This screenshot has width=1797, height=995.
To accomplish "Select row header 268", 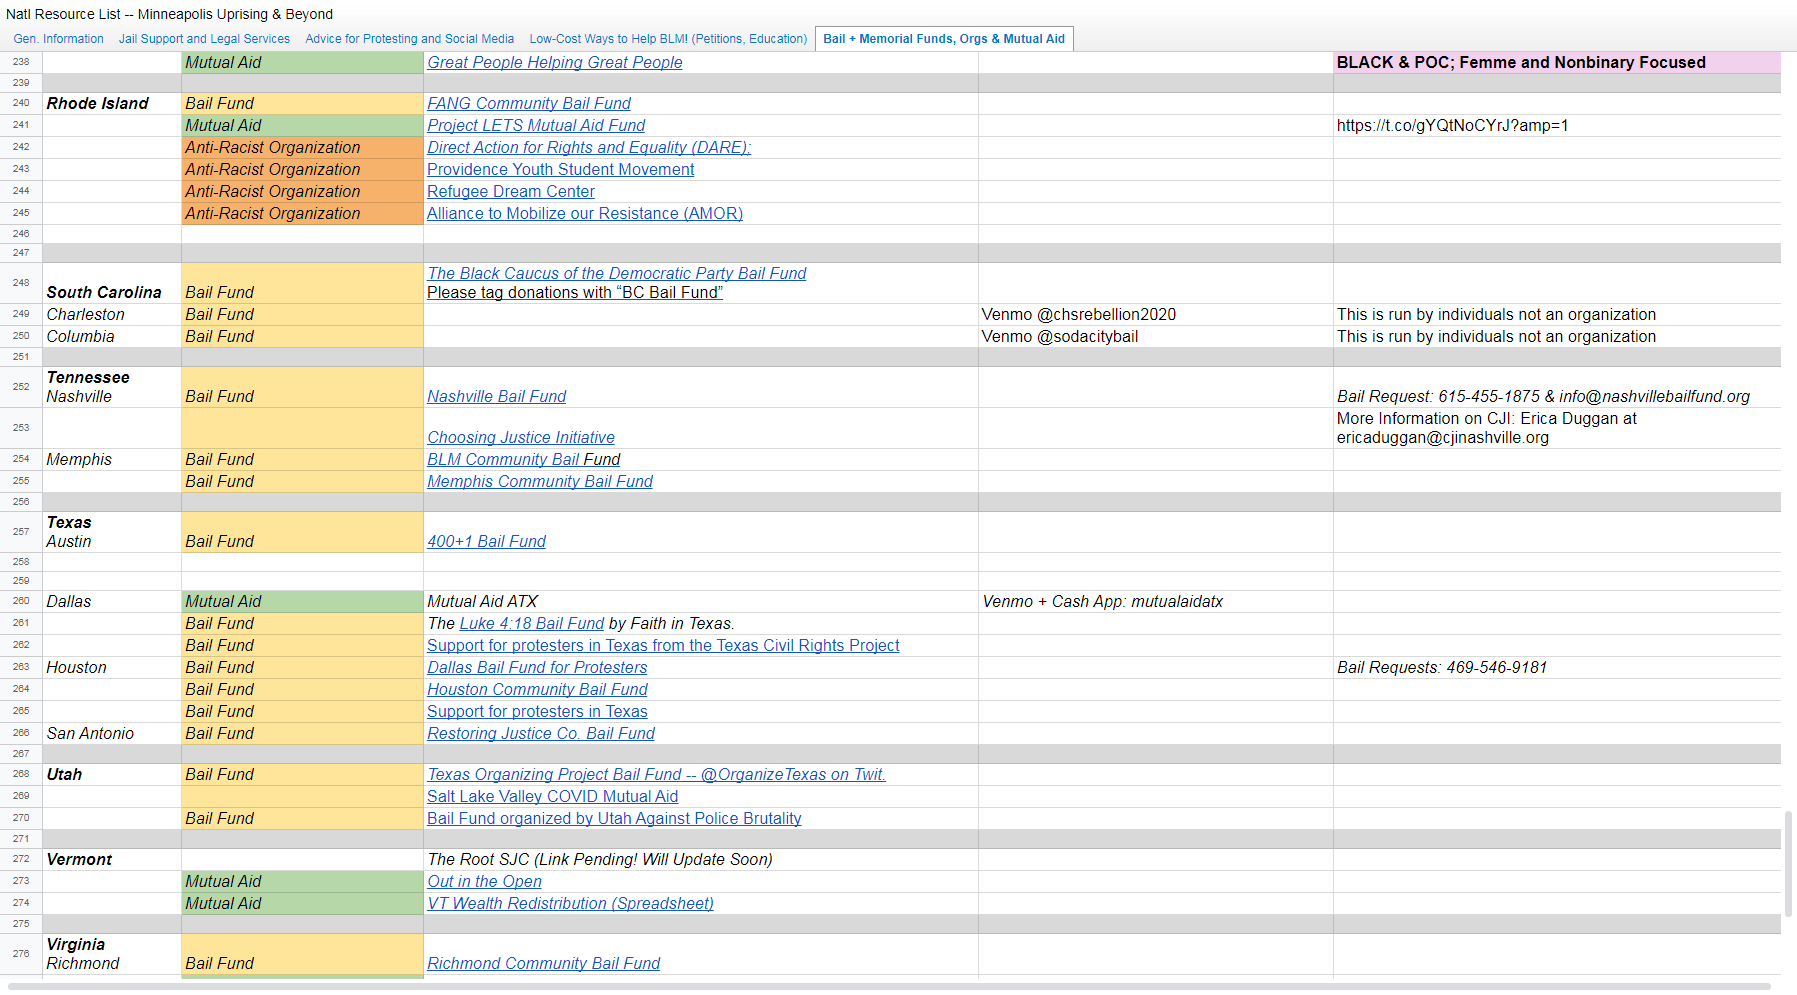I will [x=21, y=774].
